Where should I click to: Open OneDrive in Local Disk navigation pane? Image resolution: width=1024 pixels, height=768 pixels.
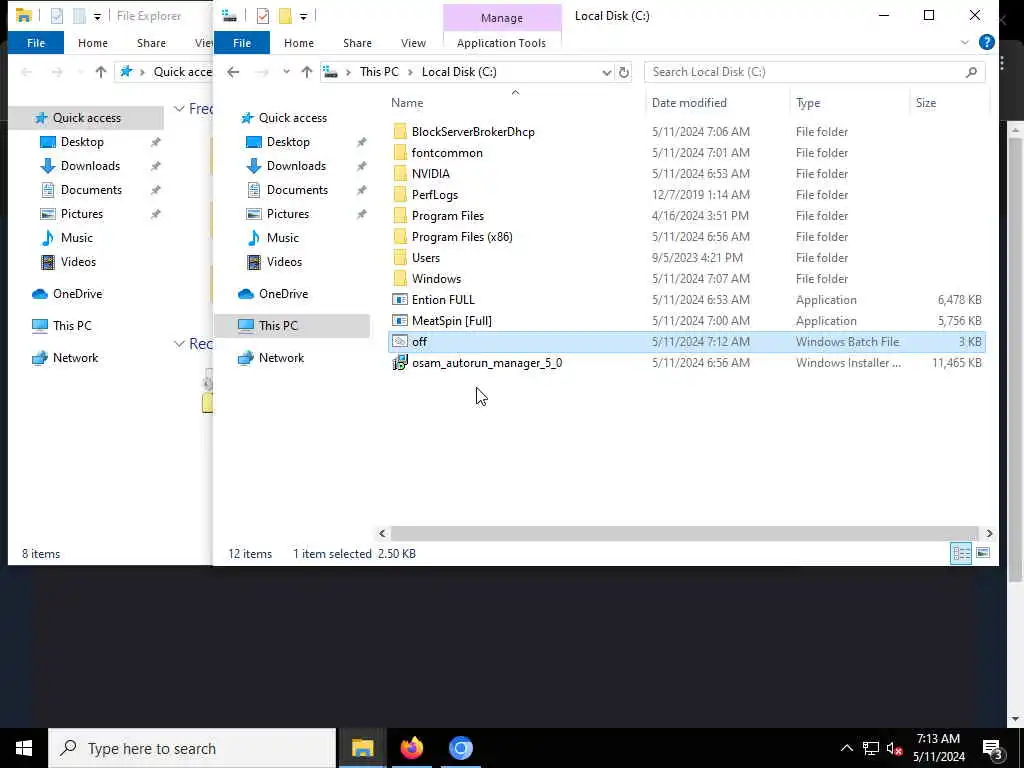point(283,294)
